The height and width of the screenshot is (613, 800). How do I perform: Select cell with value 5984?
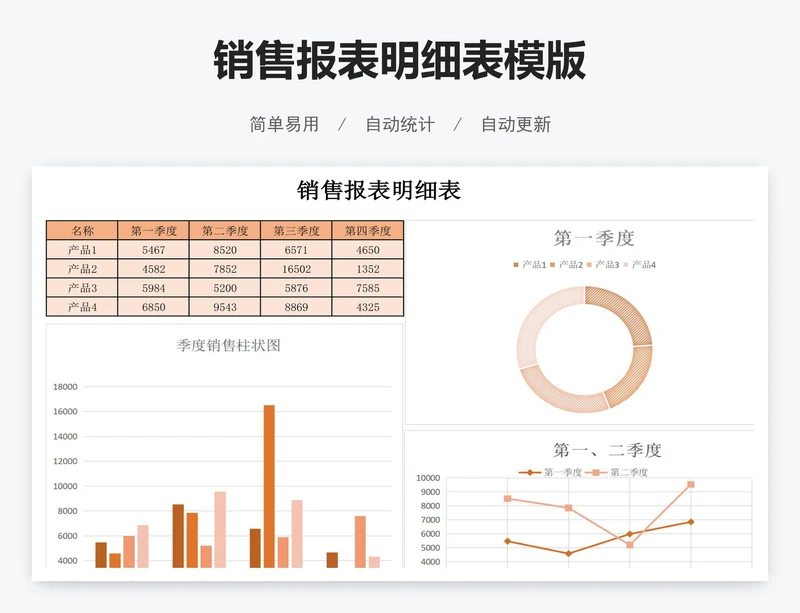pyautogui.click(x=154, y=288)
